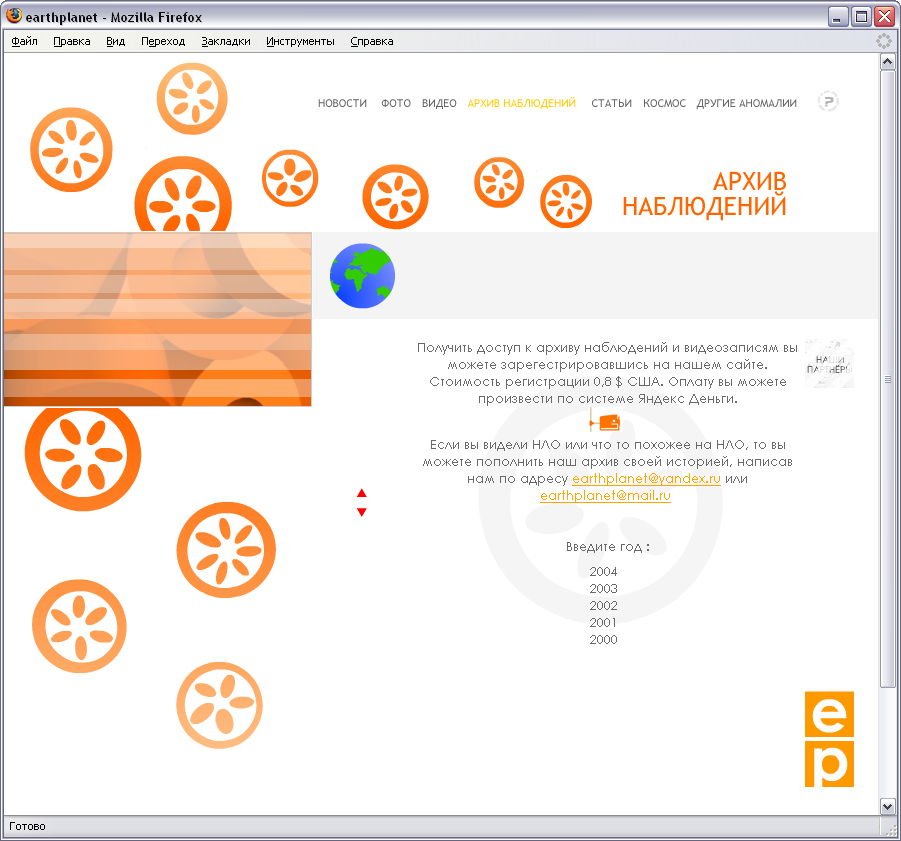Go to the КОСМОС section
Screen dimensions: 901x841
tap(664, 103)
